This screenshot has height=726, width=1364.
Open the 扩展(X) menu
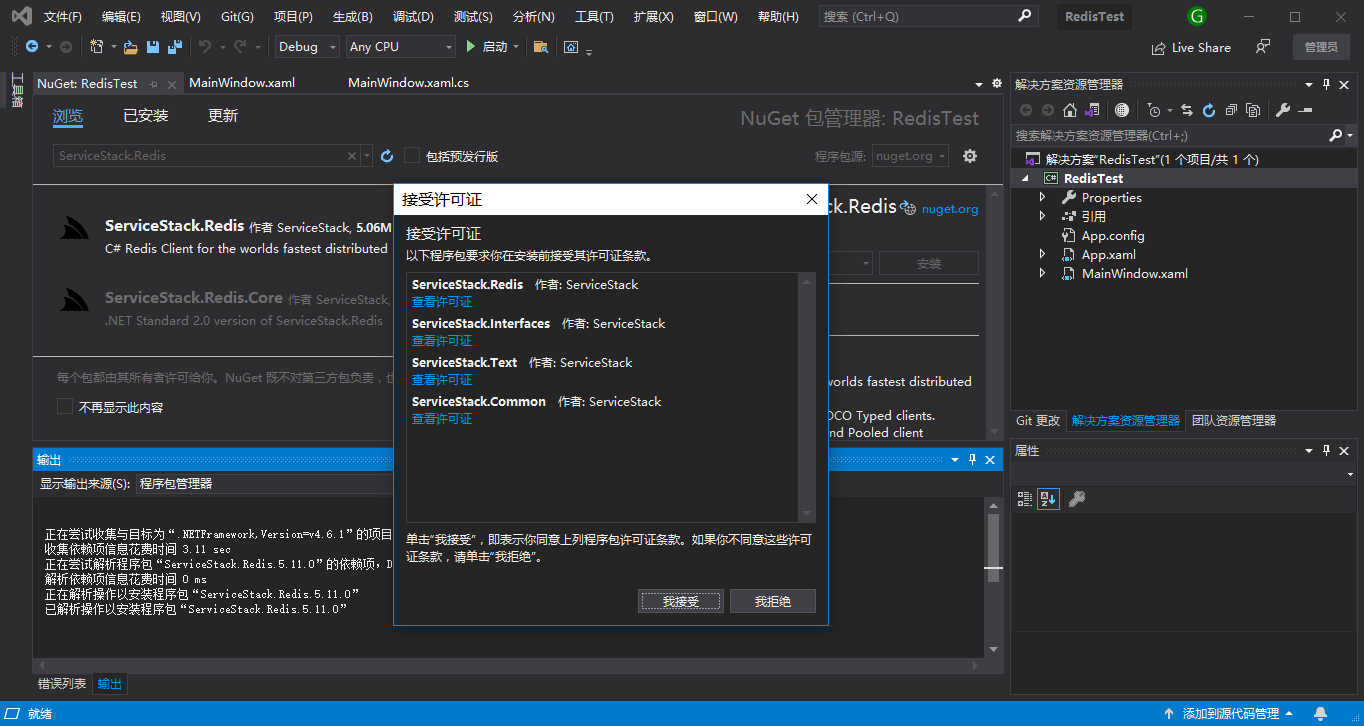point(653,17)
